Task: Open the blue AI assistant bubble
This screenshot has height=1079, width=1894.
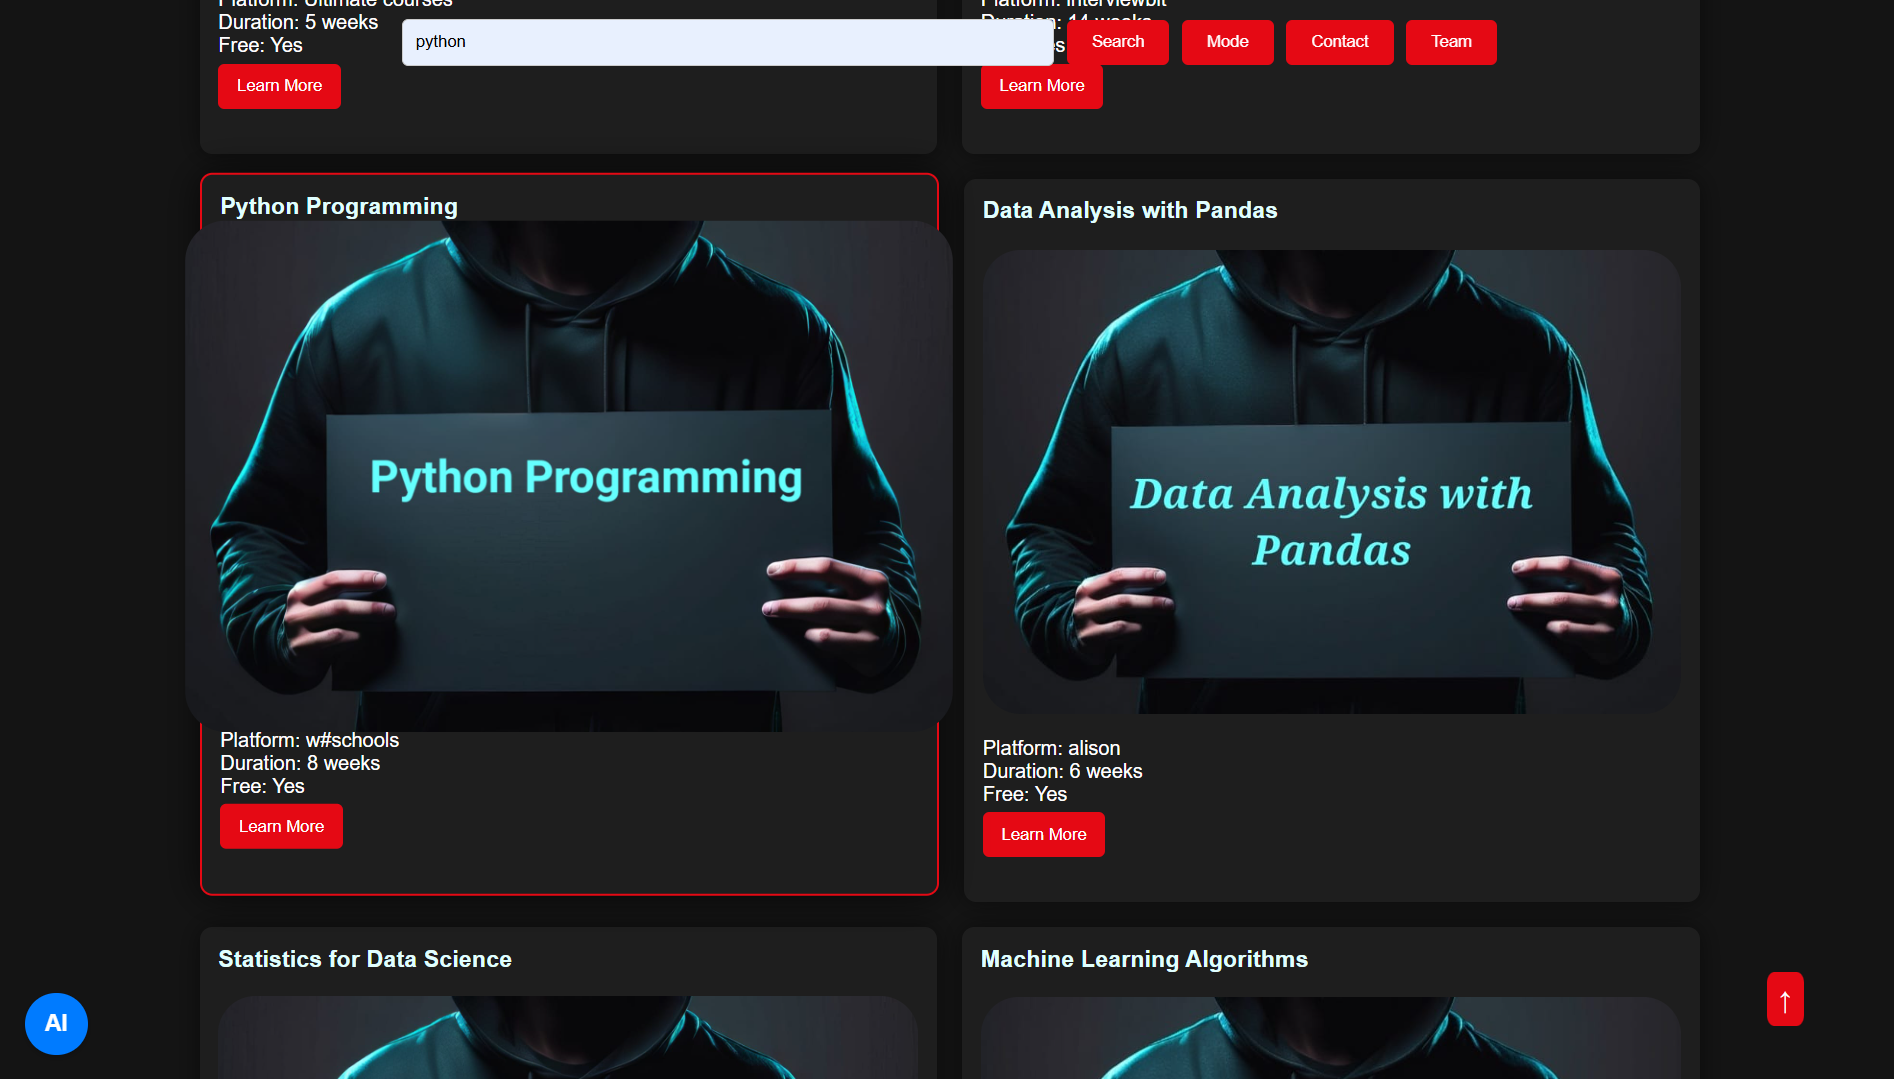Action: pos(56,1023)
